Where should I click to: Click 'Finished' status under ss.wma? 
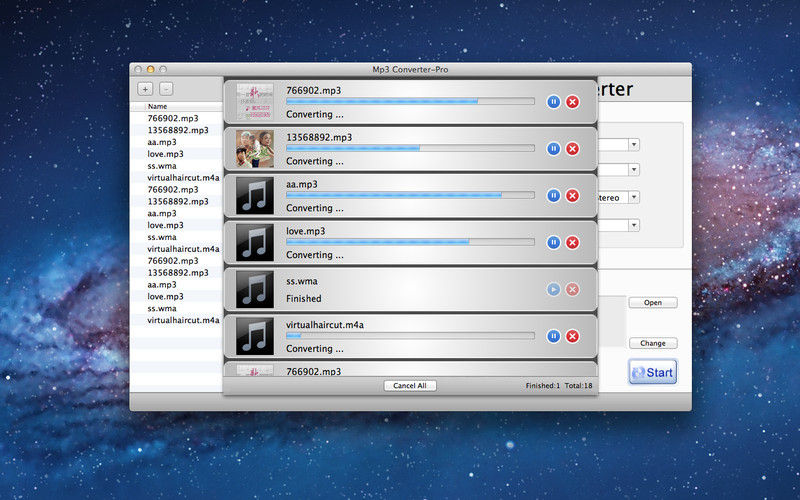(x=304, y=298)
